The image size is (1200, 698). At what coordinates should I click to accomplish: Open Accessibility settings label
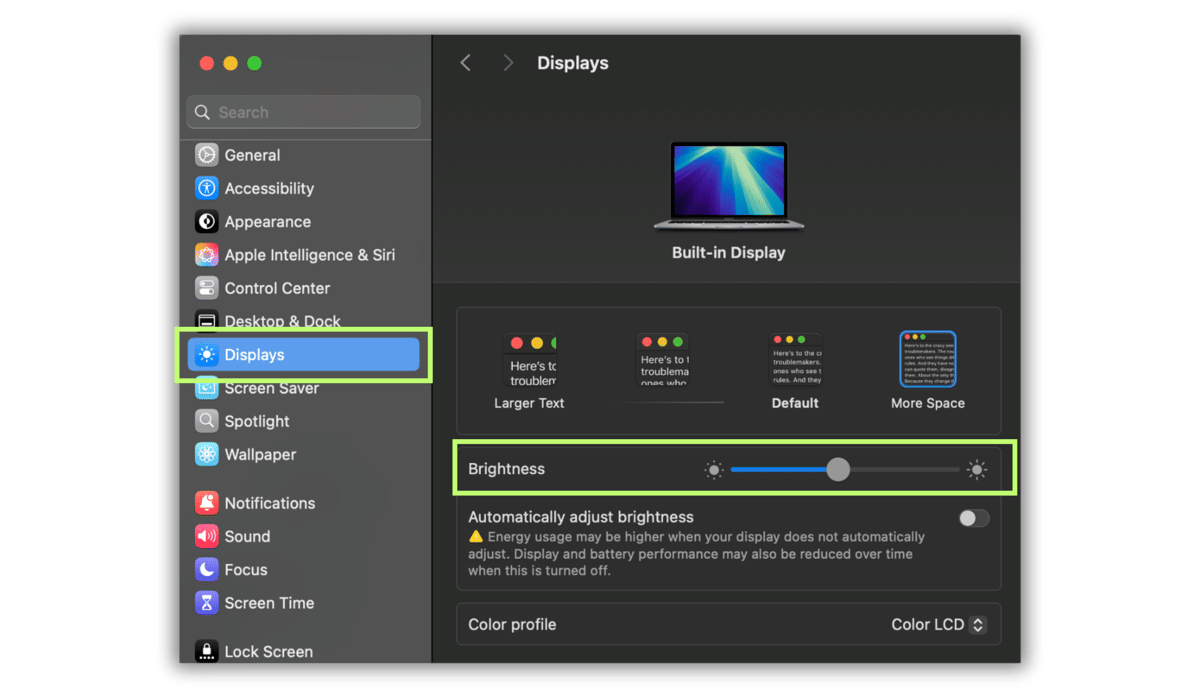click(x=269, y=188)
